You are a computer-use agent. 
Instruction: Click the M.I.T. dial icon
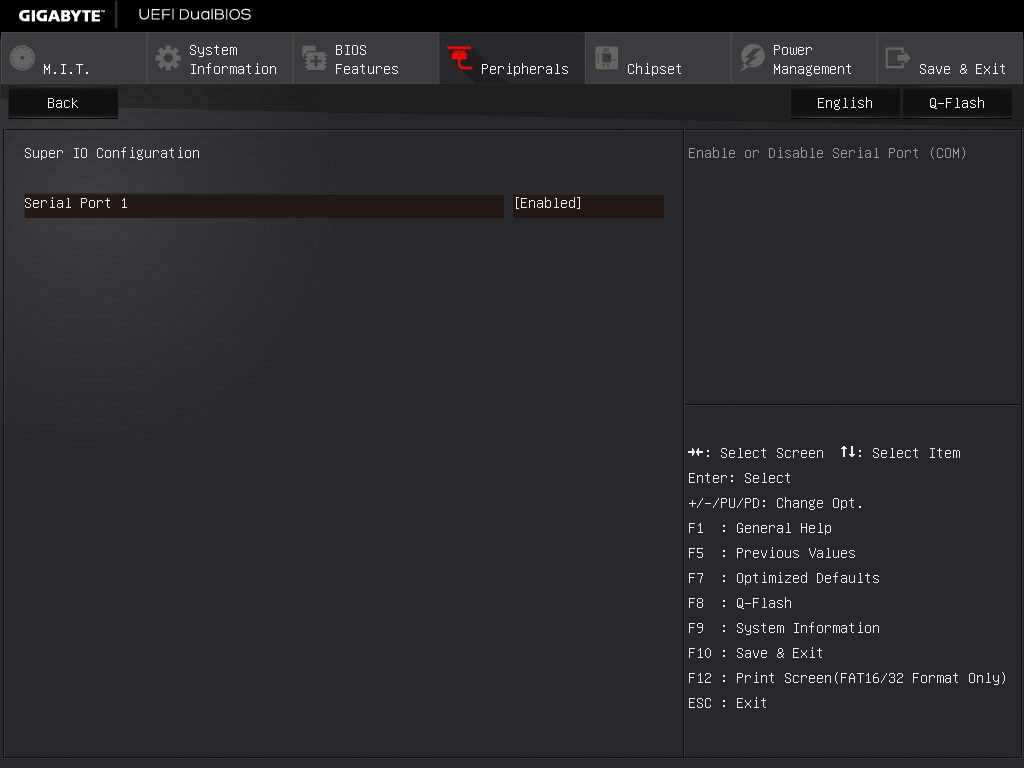[22, 59]
